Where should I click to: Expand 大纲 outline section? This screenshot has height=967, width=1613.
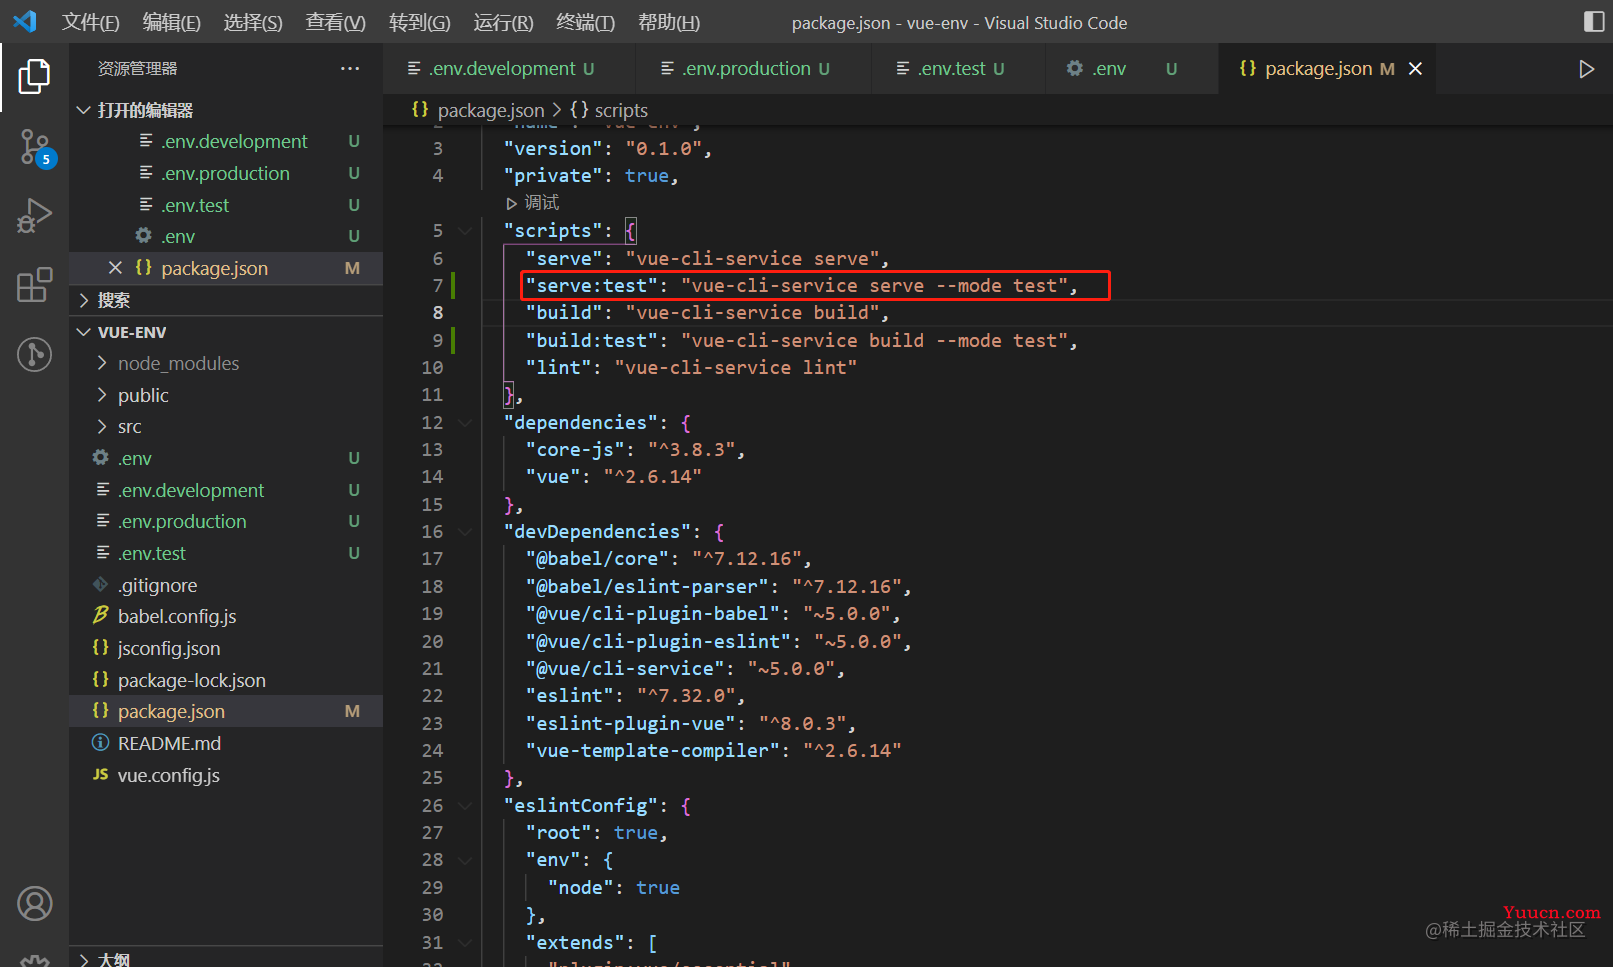pos(226,958)
